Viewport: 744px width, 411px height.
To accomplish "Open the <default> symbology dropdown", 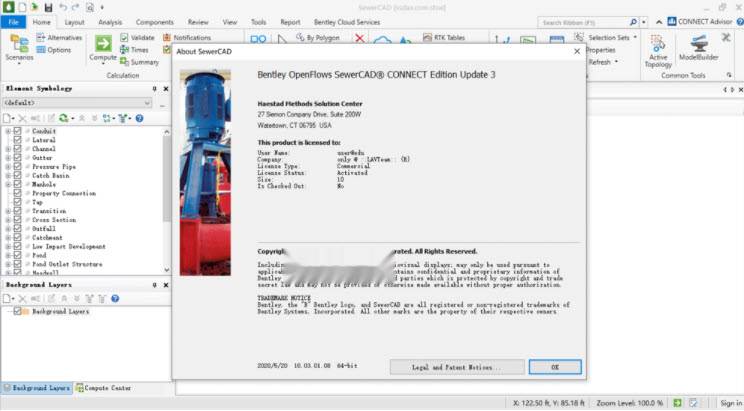I will [77, 103].
